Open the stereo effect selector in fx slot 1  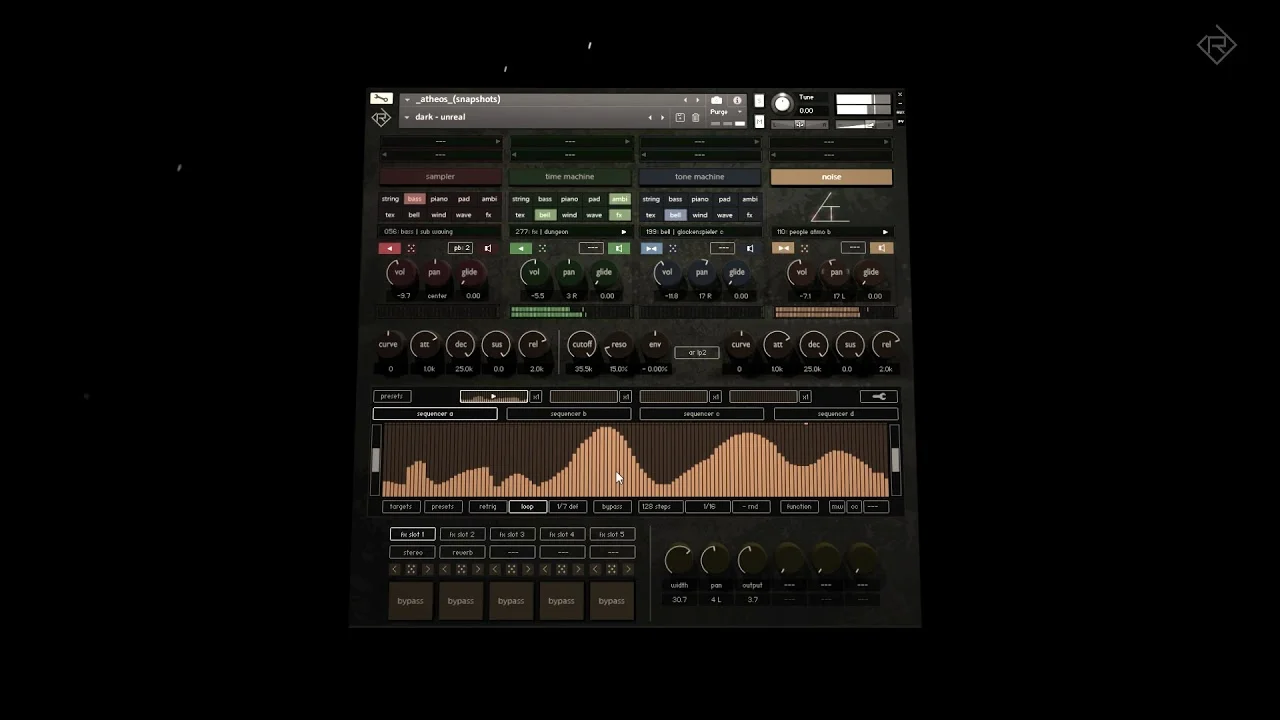coord(412,552)
